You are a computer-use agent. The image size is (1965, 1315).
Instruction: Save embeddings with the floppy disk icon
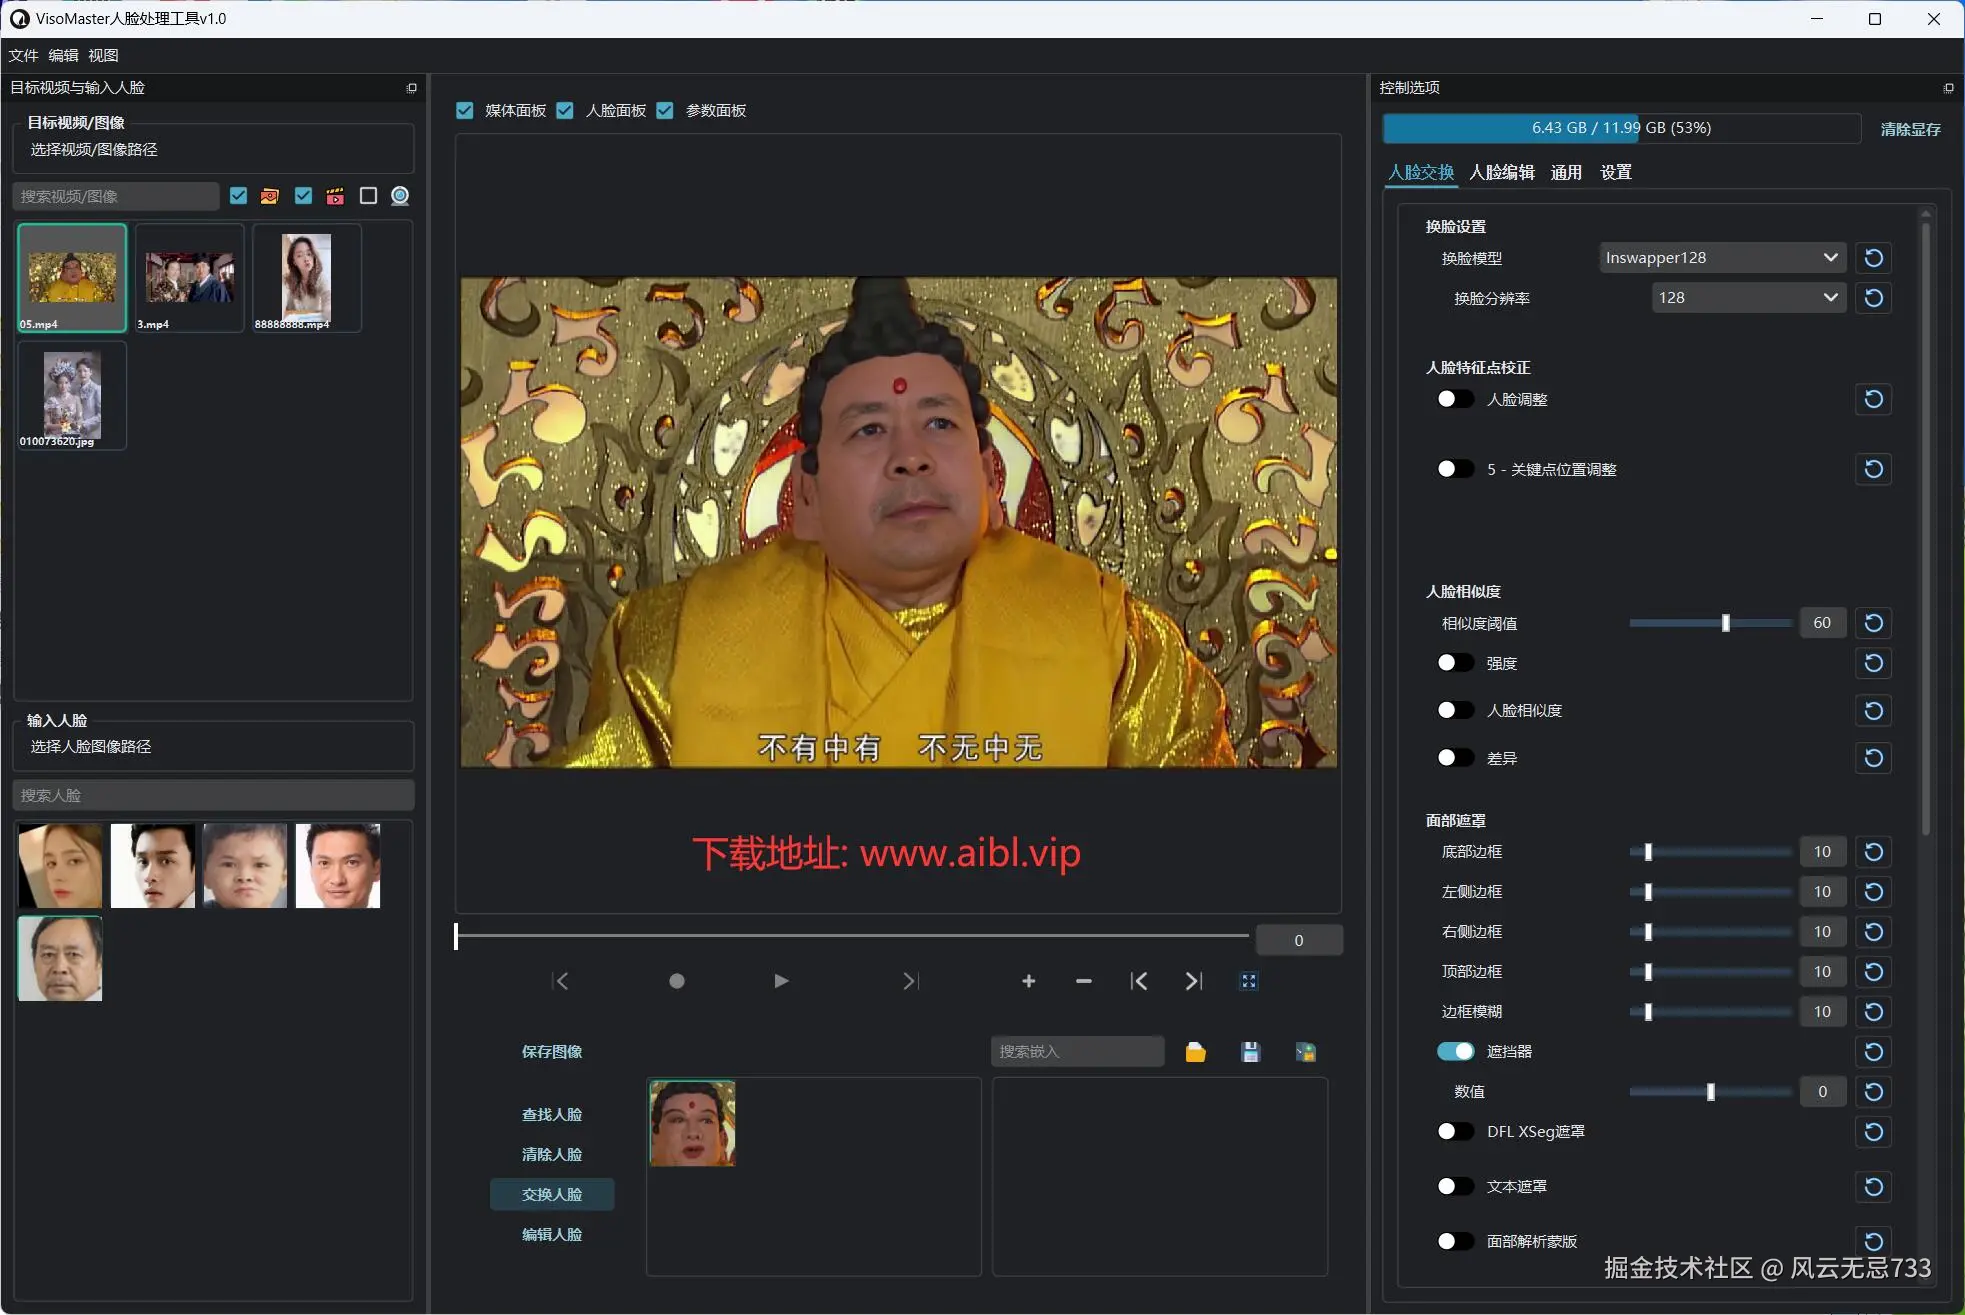pos(1250,1052)
